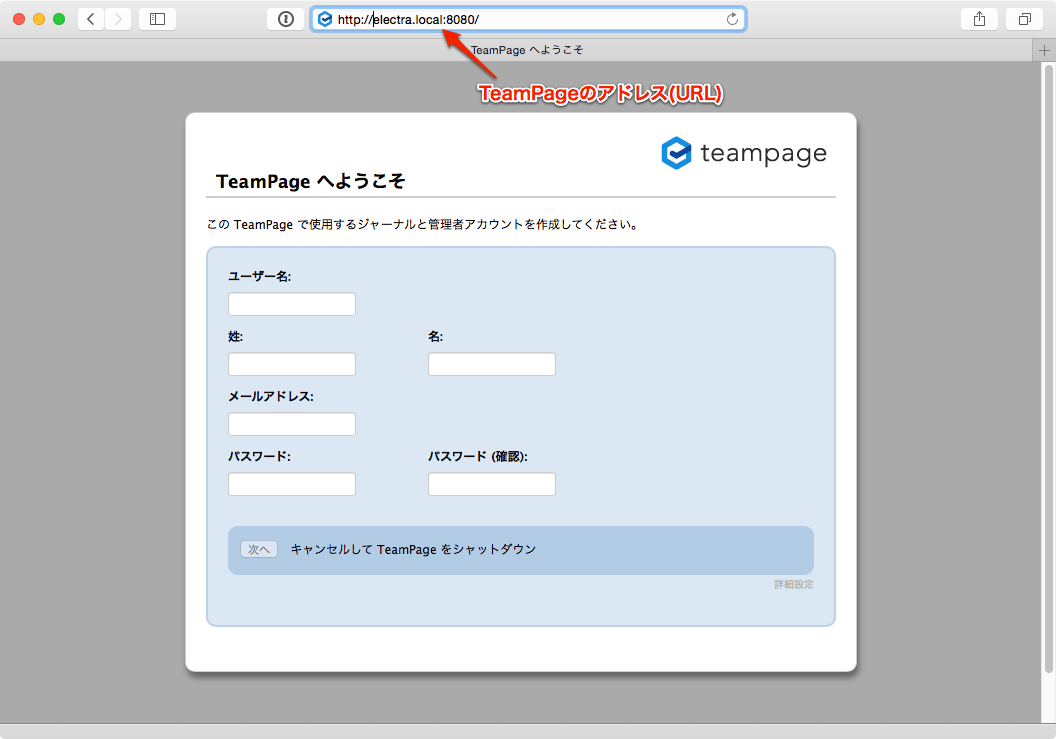Click the 姓 text field

(292, 364)
